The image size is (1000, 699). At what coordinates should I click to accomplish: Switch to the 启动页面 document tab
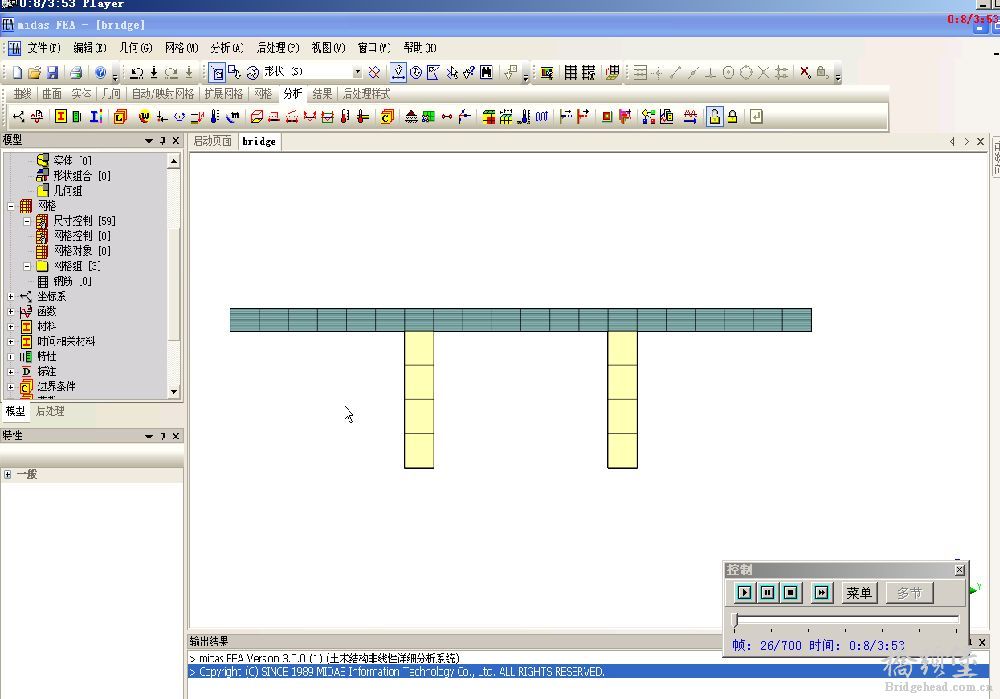click(213, 141)
